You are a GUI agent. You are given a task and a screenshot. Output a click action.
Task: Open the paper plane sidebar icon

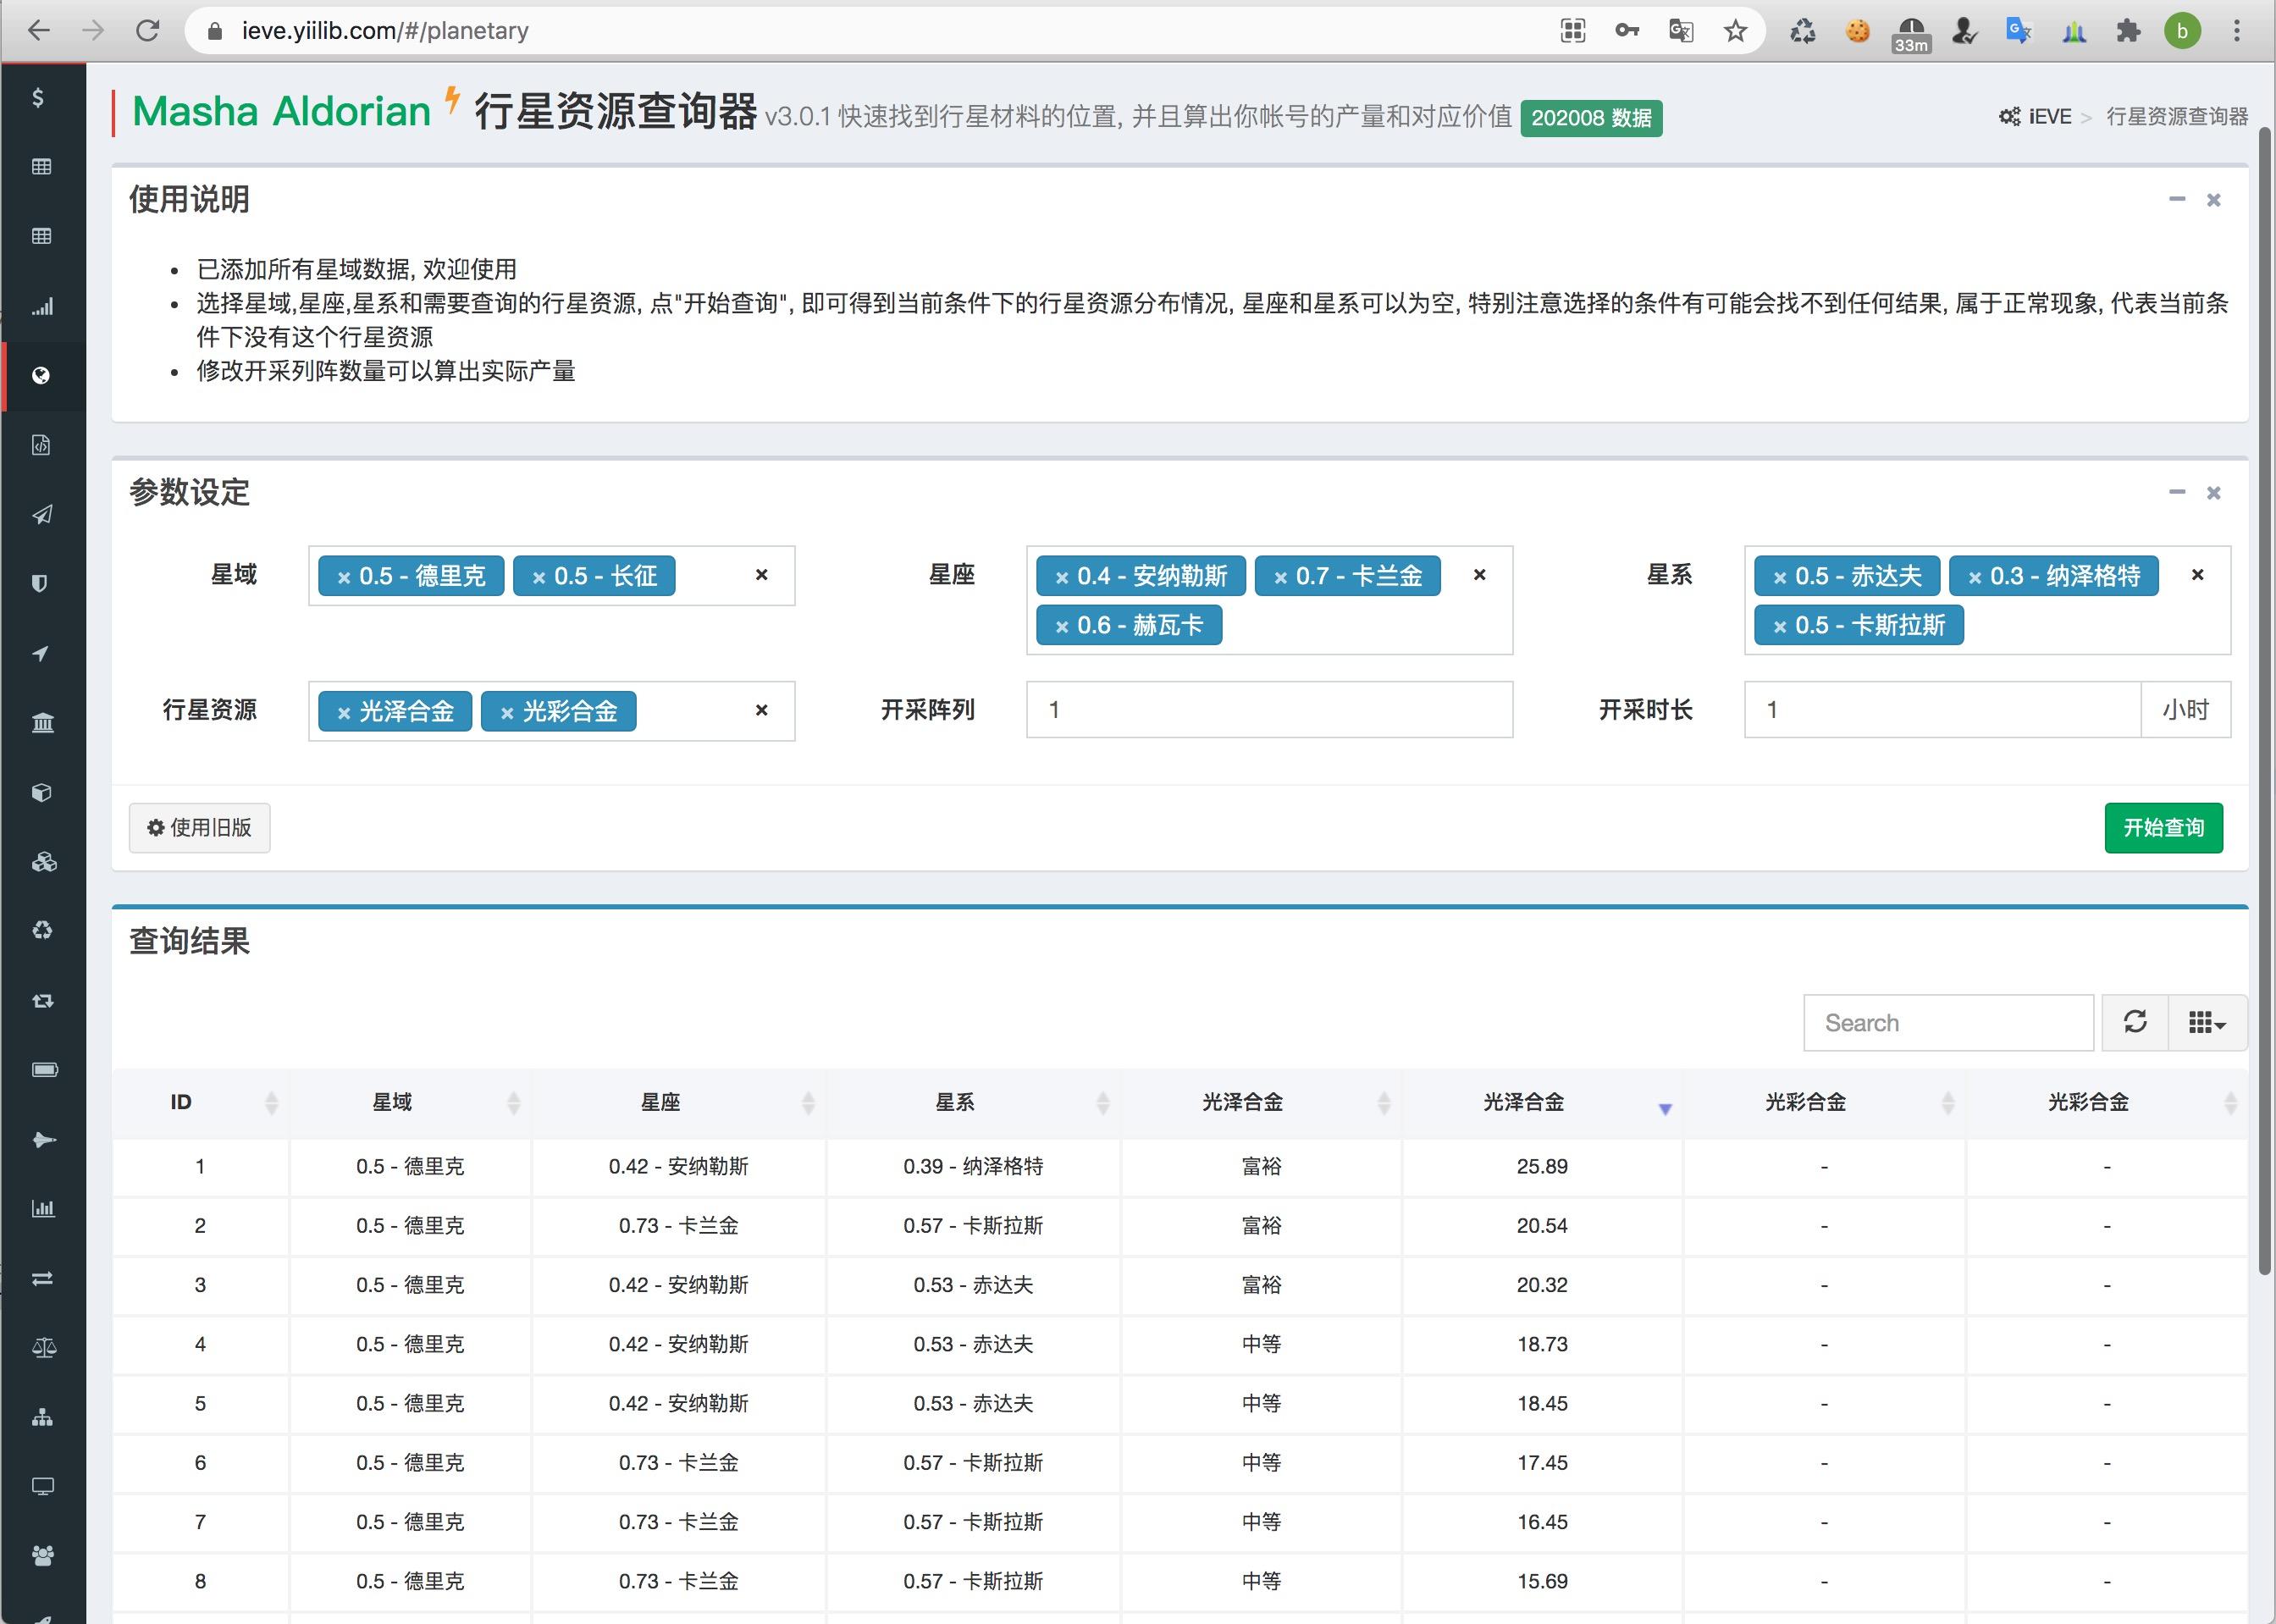click(x=42, y=515)
